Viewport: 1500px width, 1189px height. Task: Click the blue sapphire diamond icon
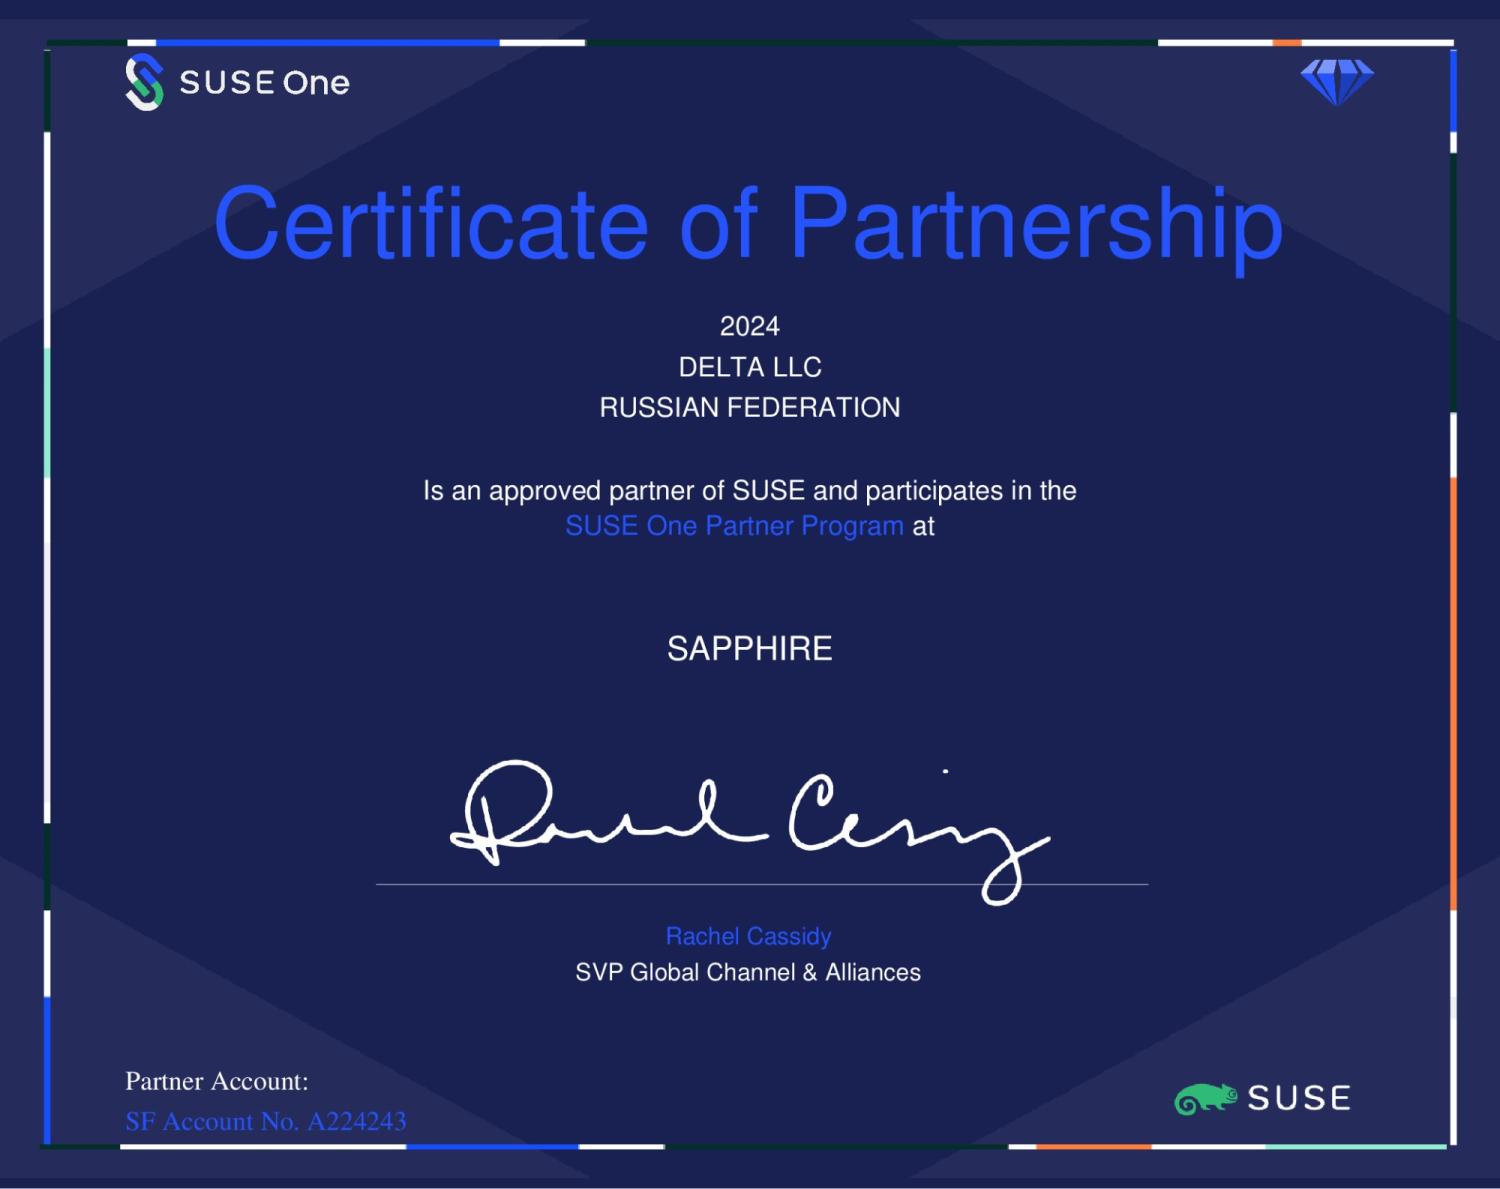click(1337, 82)
